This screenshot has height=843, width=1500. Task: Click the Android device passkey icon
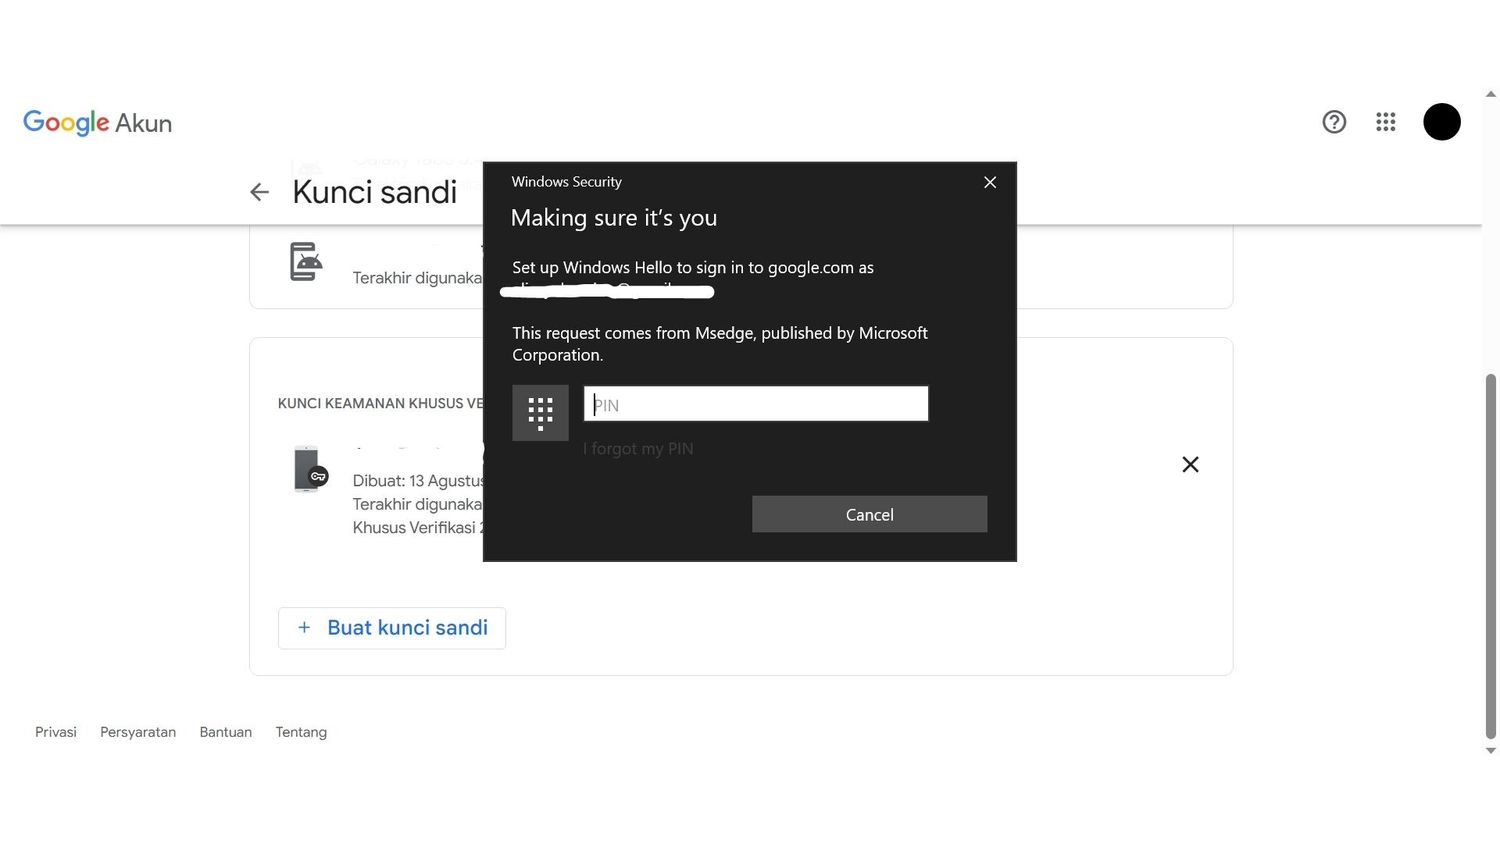tap(306, 262)
